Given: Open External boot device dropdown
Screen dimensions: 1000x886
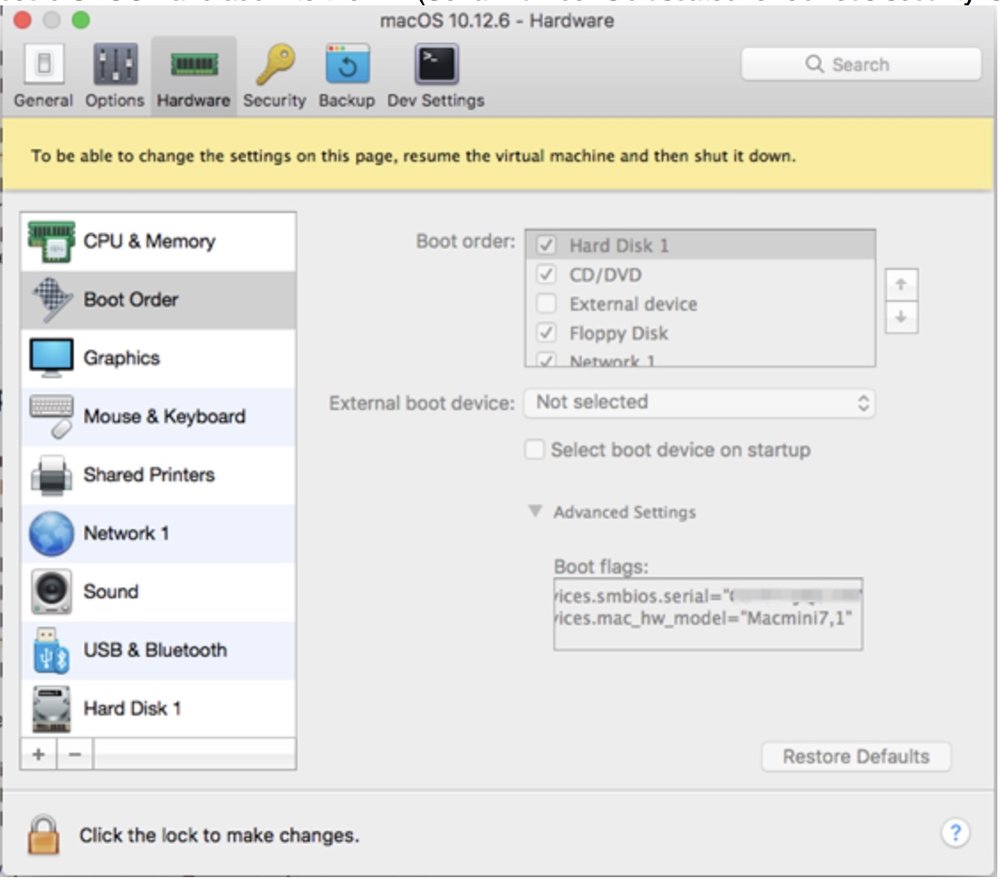Looking at the screenshot, I should click(700, 403).
